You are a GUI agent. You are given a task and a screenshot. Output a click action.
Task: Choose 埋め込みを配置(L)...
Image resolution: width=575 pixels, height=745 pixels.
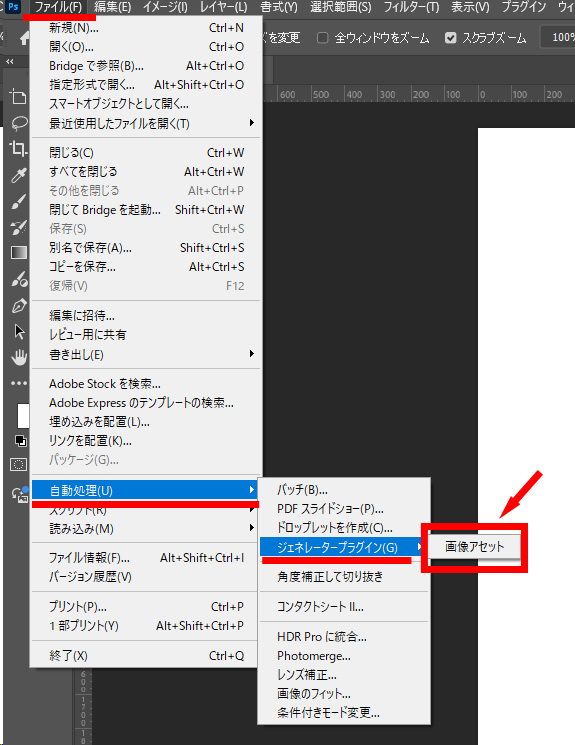click(146, 422)
